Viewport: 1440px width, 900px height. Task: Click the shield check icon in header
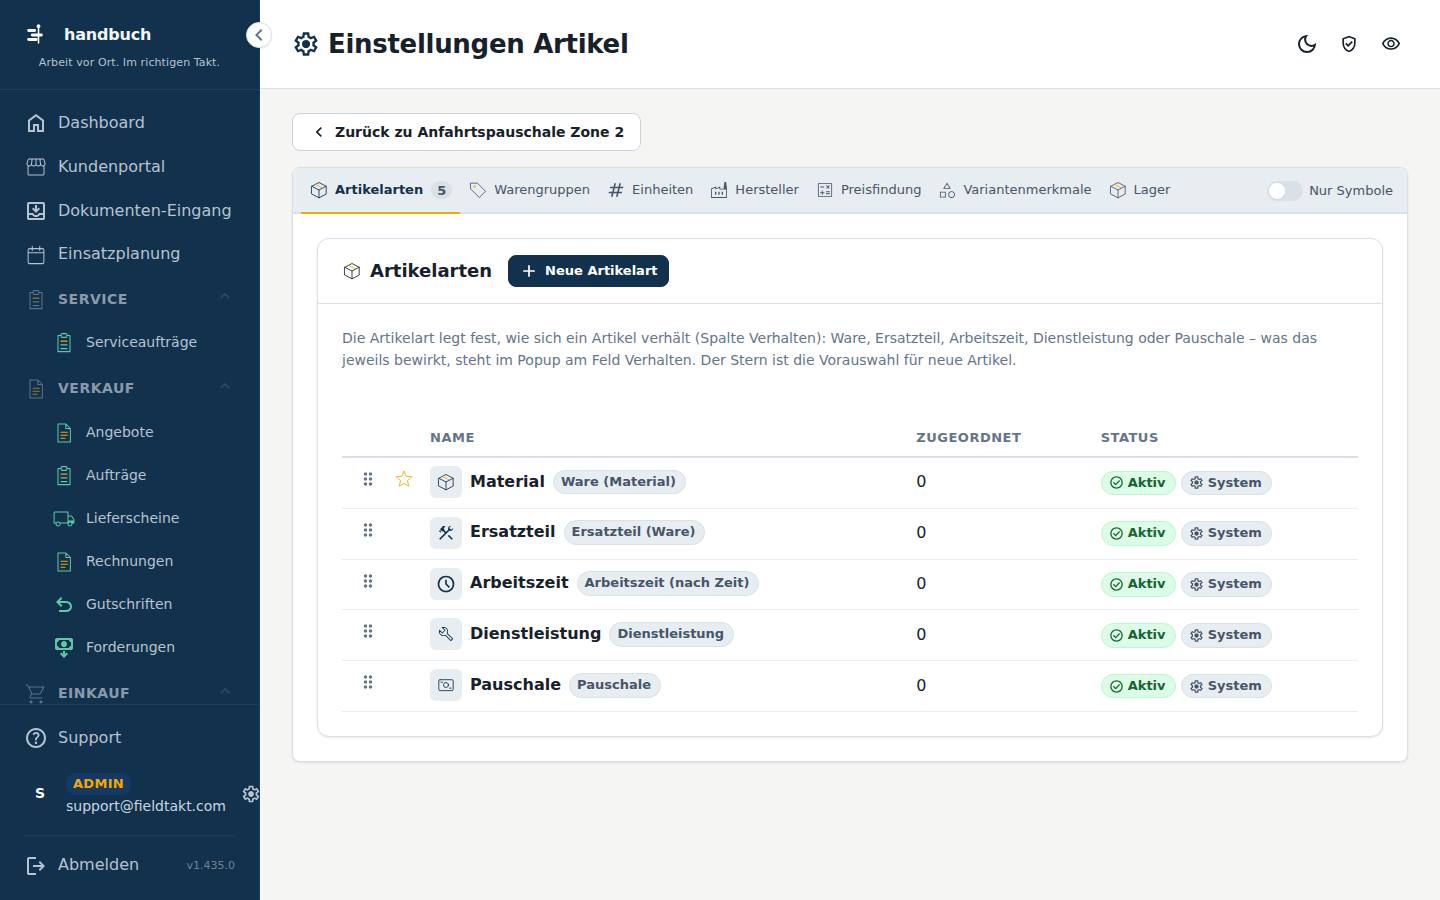[1349, 44]
